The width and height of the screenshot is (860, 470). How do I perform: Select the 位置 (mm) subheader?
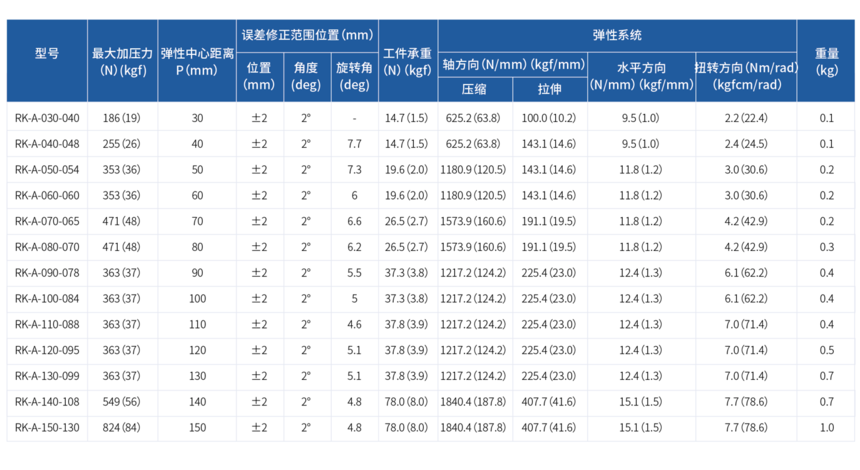coord(259,76)
